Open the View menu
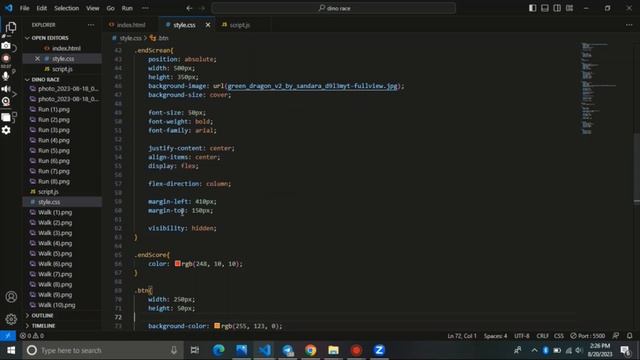Image resolution: width=640 pixels, height=360 pixels. [x=93, y=8]
